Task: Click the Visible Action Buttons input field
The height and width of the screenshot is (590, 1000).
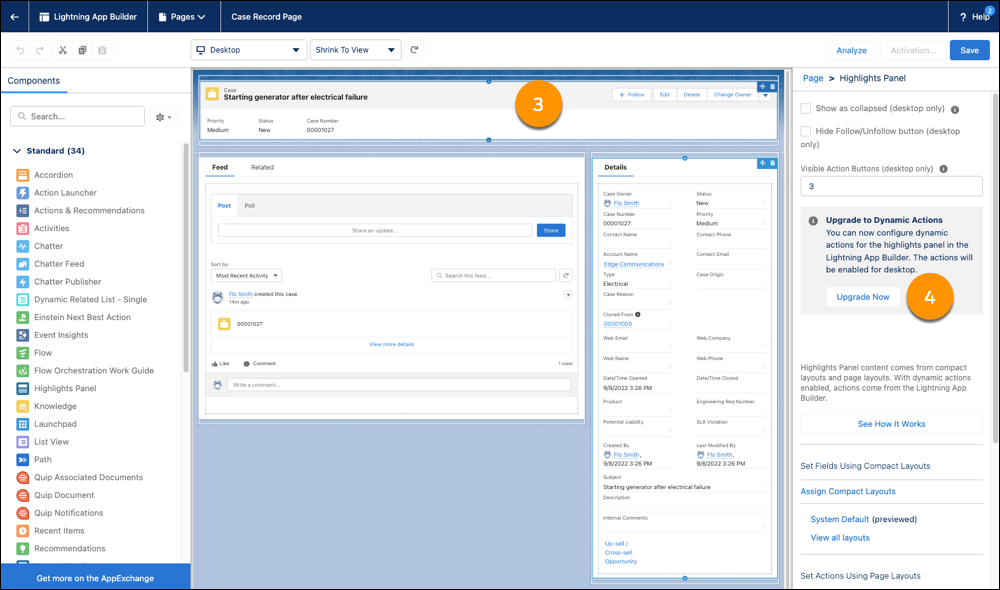Action: [890, 186]
